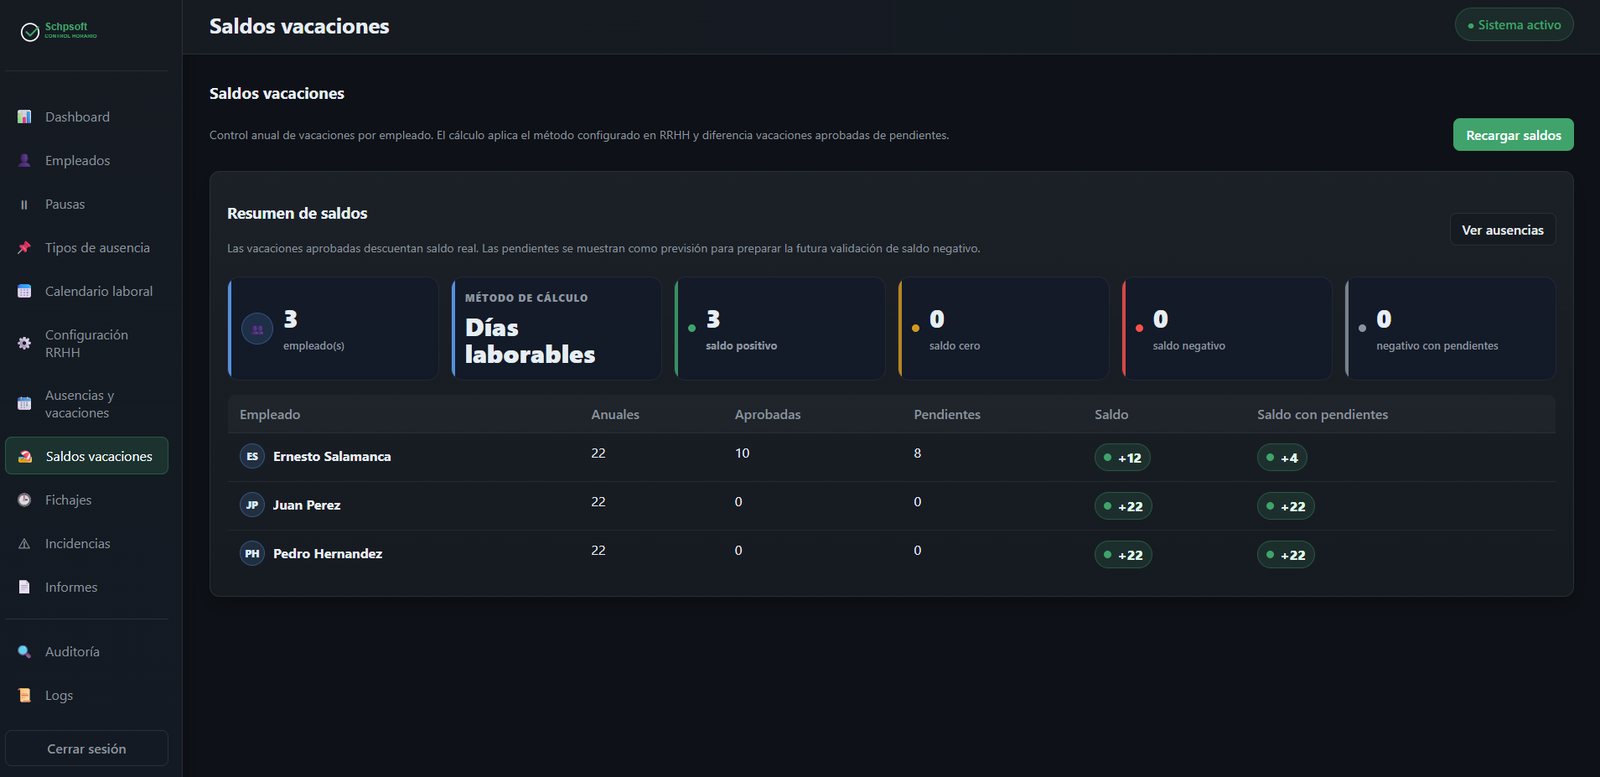Click the Incidencias warning triangle icon
Image resolution: width=1600 pixels, height=777 pixels.
pyautogui.click(x=24, y=544)
